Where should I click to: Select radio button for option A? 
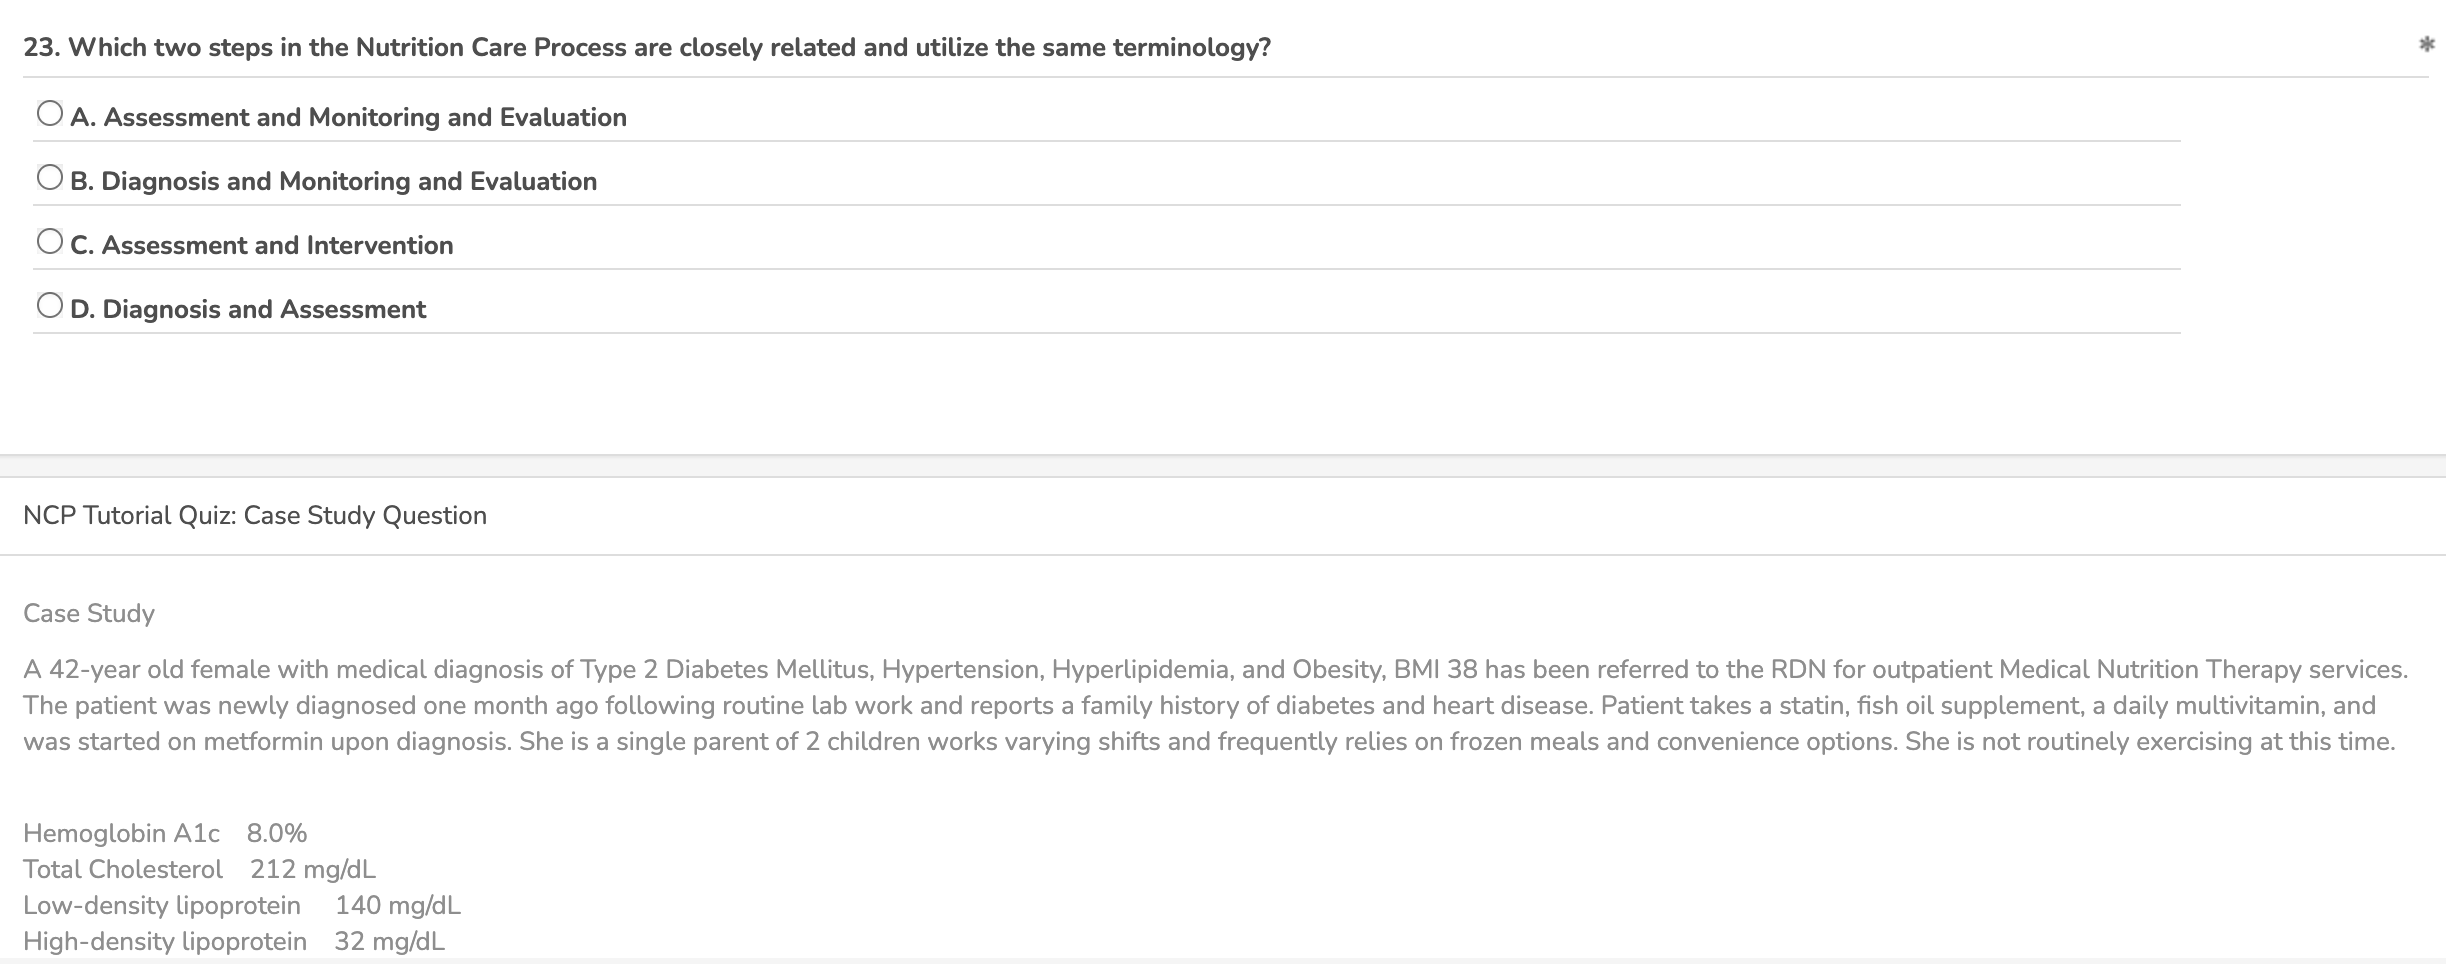click(x=50, y=114)
